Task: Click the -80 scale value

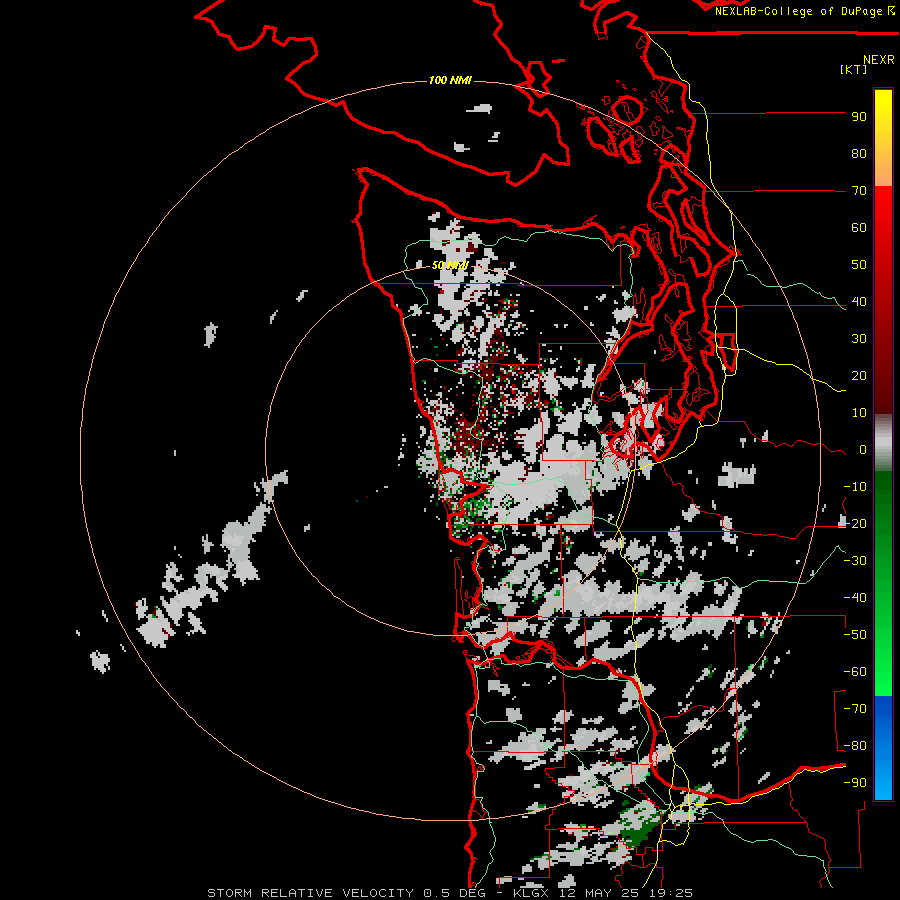Action: [855, 746]
